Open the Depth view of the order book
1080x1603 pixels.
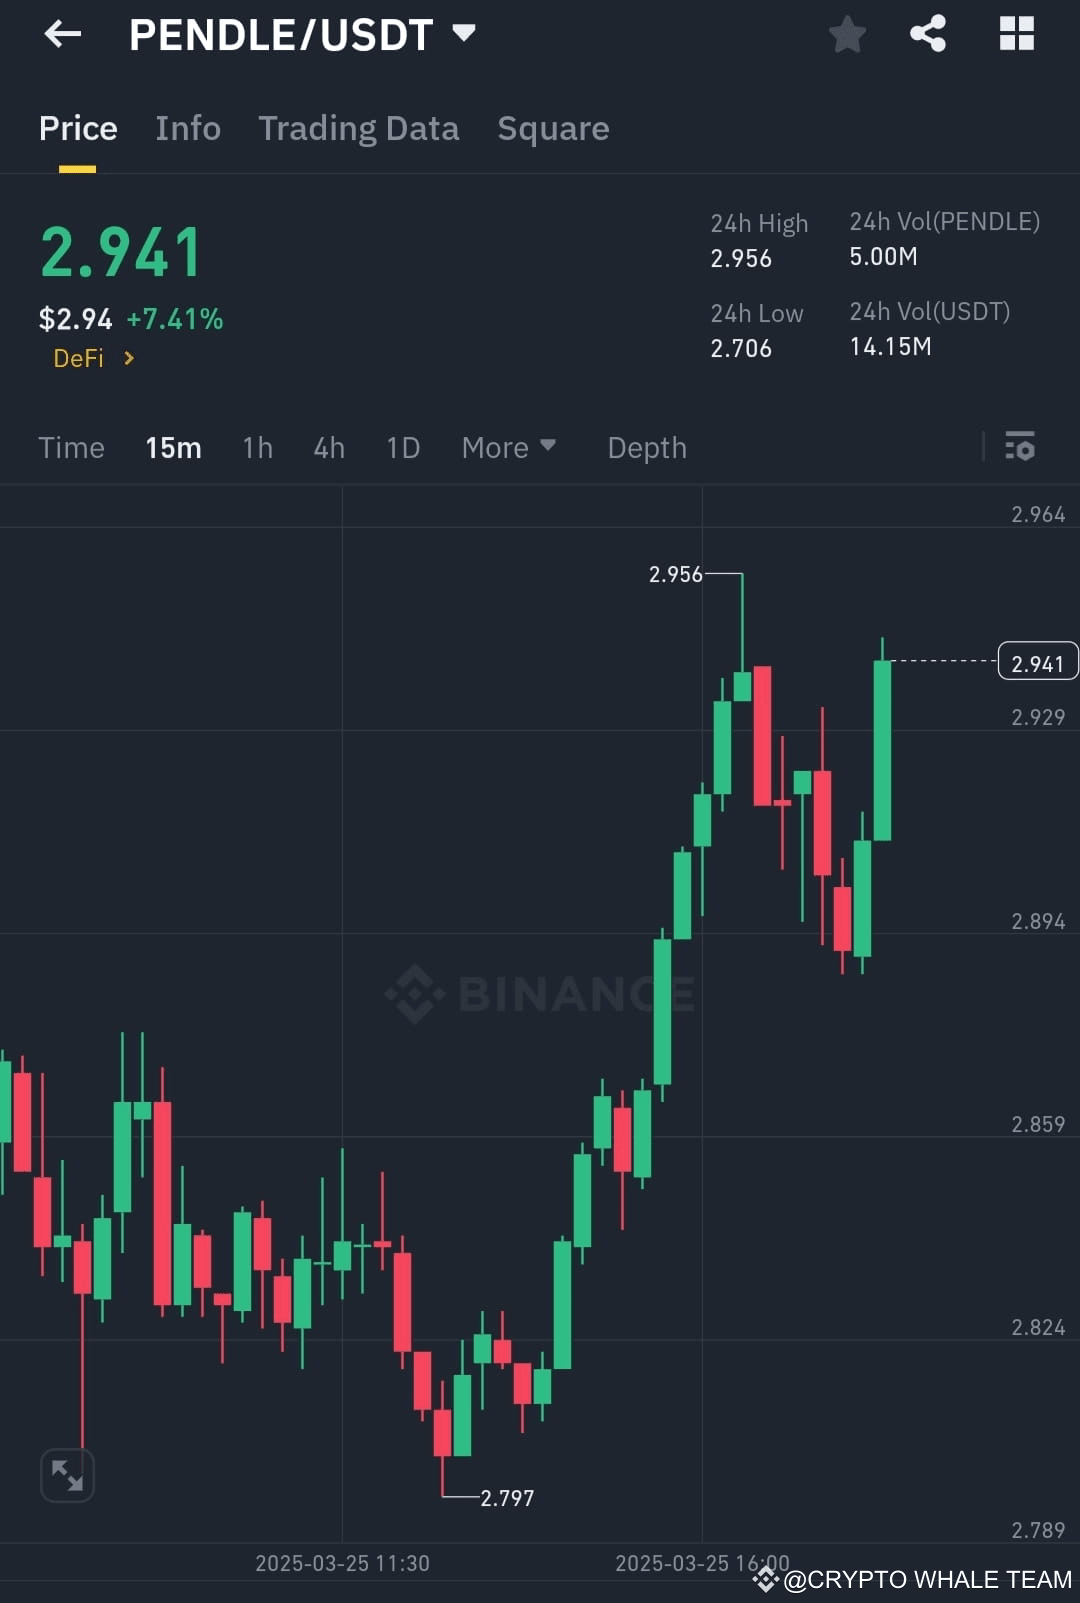pos(646,447)
